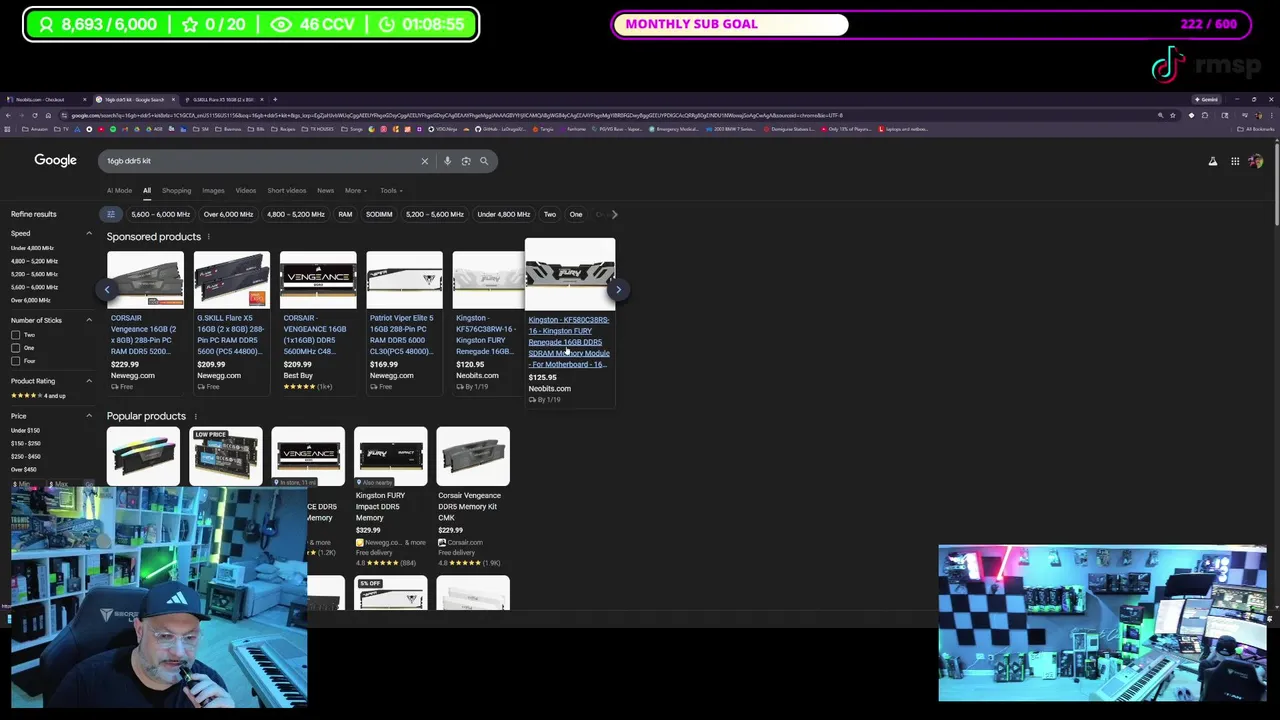Switch to the Shopping results tab
This screenshot has height=720, width=1280.
click(176, 190)
